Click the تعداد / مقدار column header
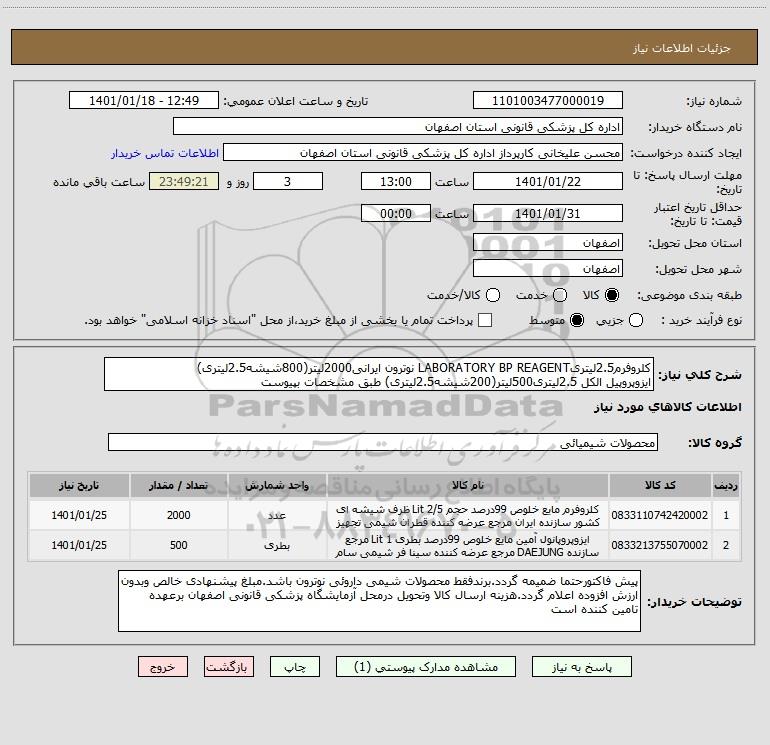770x745 pixels. [178, 485]
